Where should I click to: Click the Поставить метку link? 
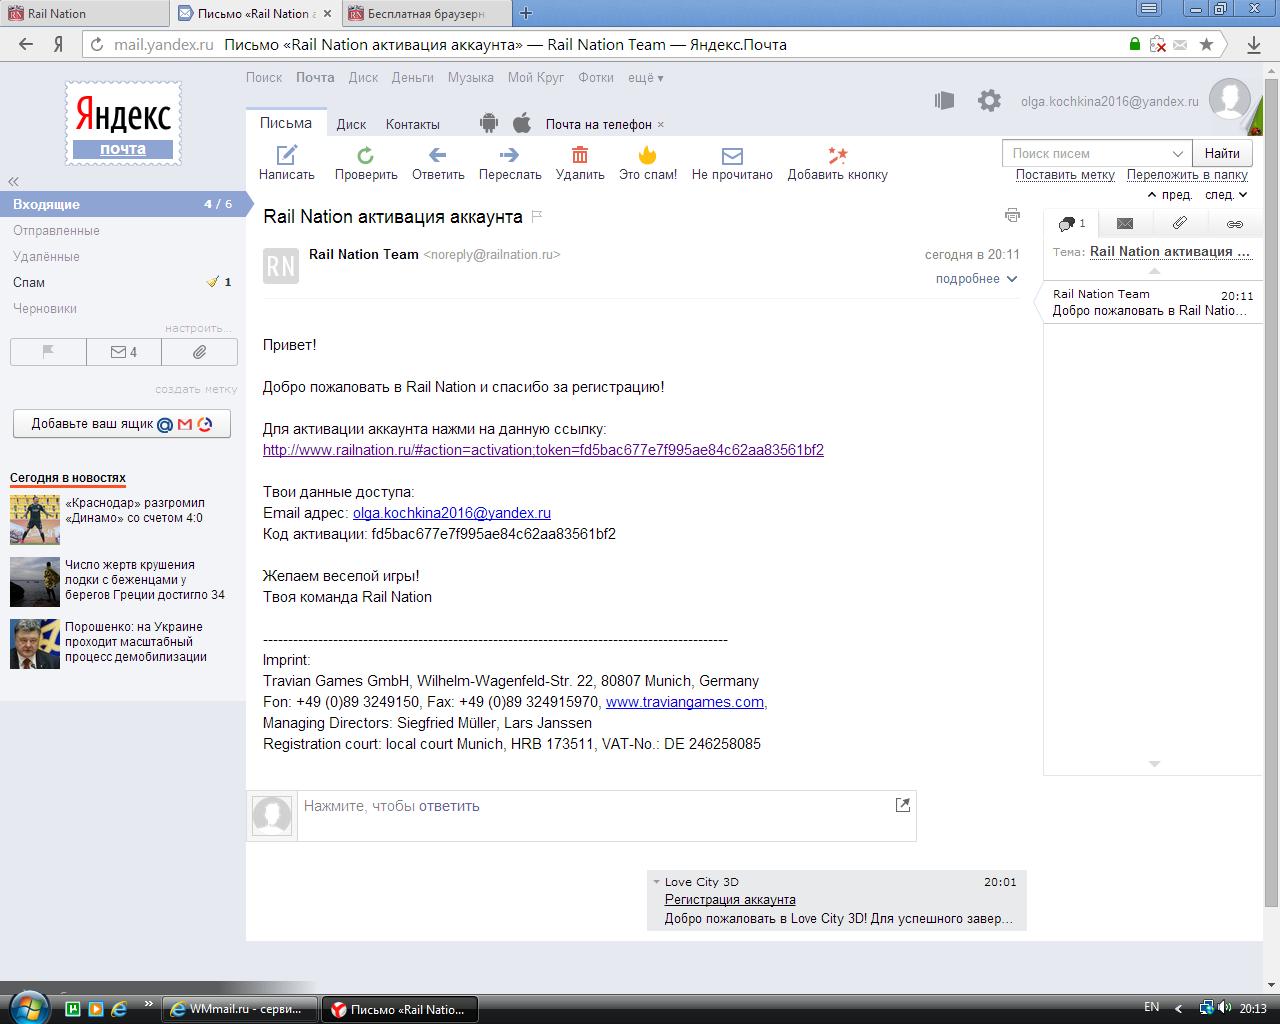[1065, 174]
